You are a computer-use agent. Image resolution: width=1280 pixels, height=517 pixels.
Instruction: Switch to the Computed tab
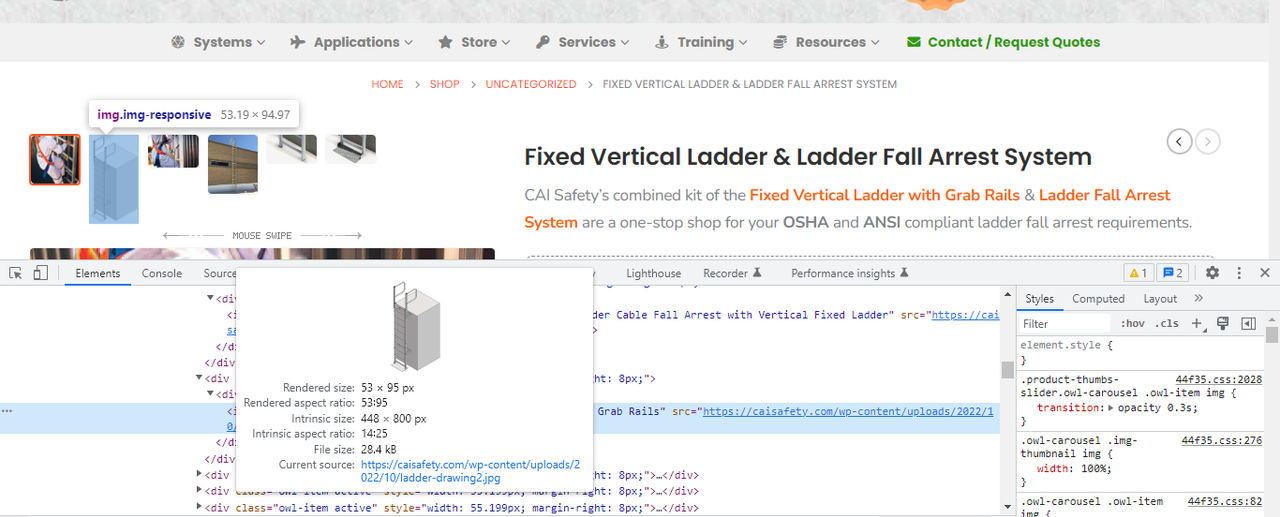tap(1098, 298)
